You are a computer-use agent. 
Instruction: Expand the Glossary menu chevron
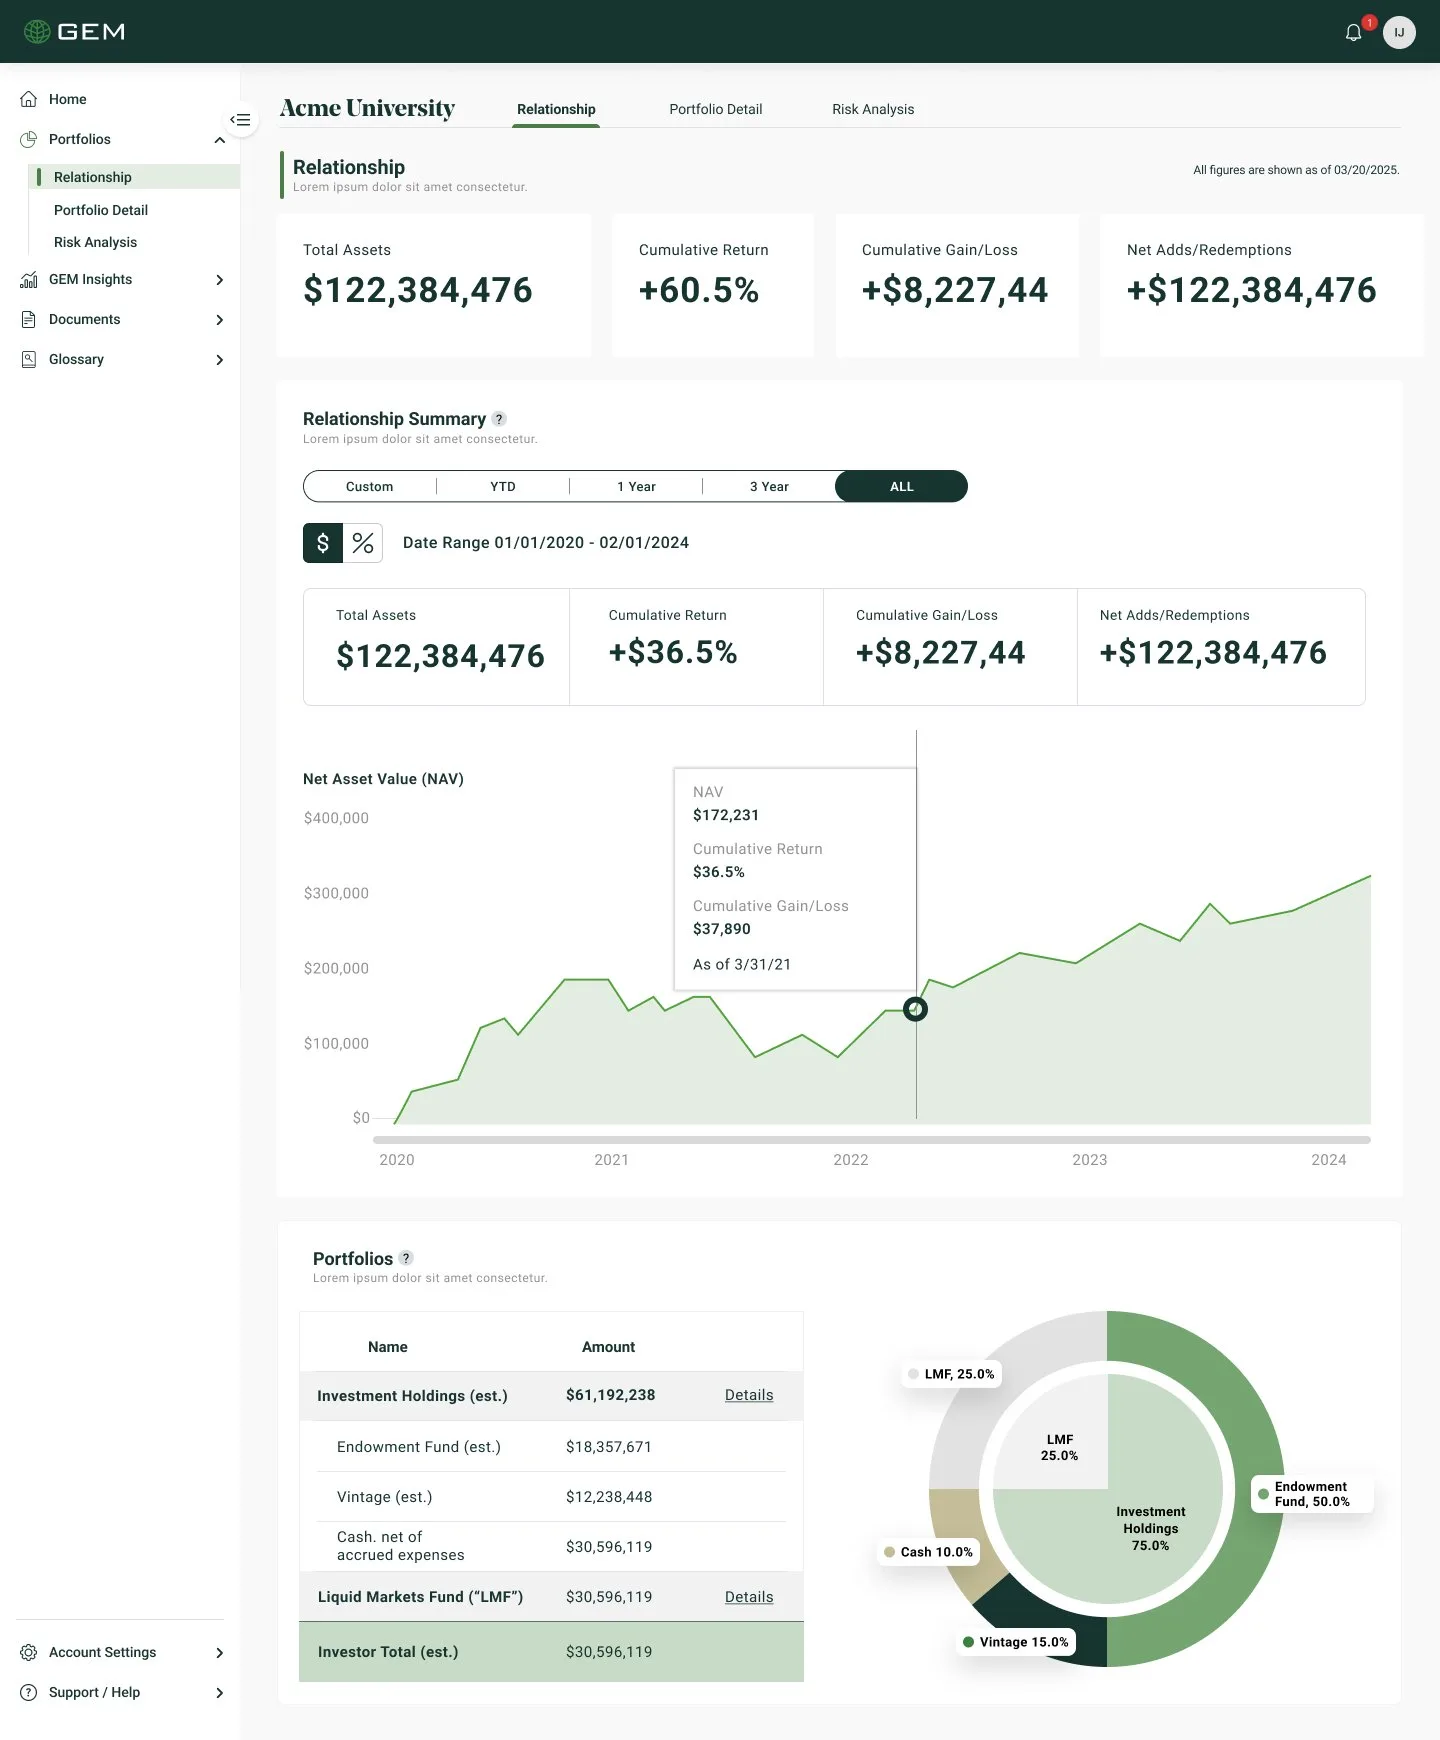click(220, 360)
